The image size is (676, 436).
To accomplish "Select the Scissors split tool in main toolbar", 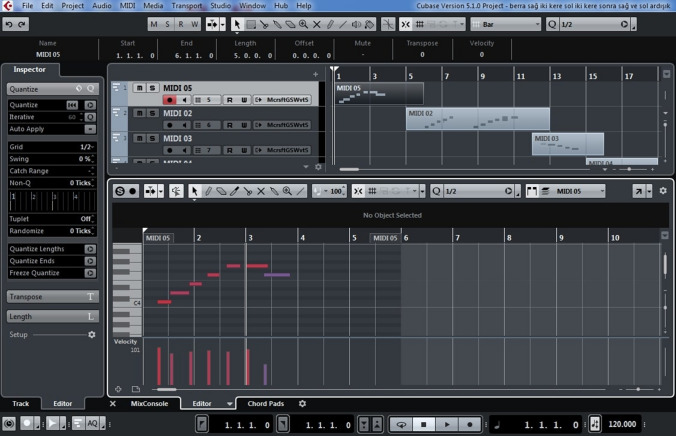I will [x=264, y=25].
